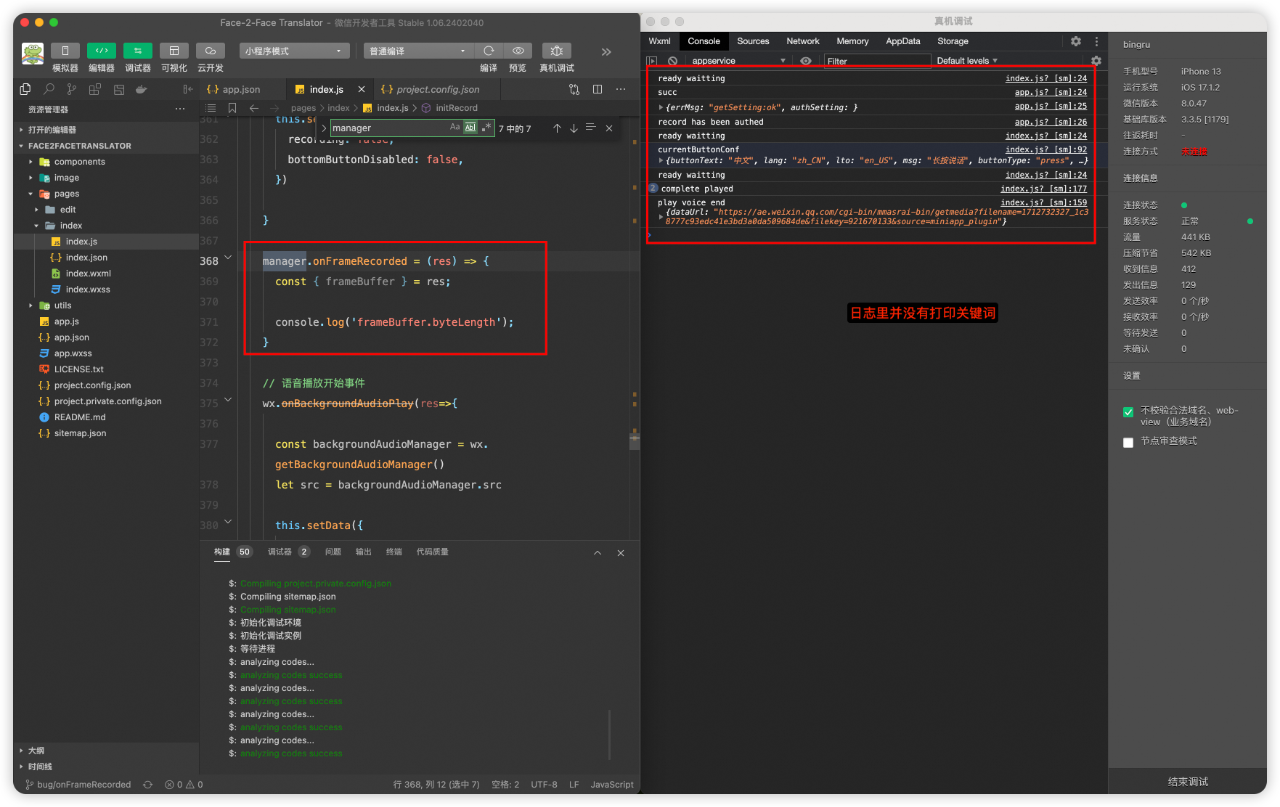Screen dimensions: 1280x807
Task: Open the source control branch icon
Action: 71,89
